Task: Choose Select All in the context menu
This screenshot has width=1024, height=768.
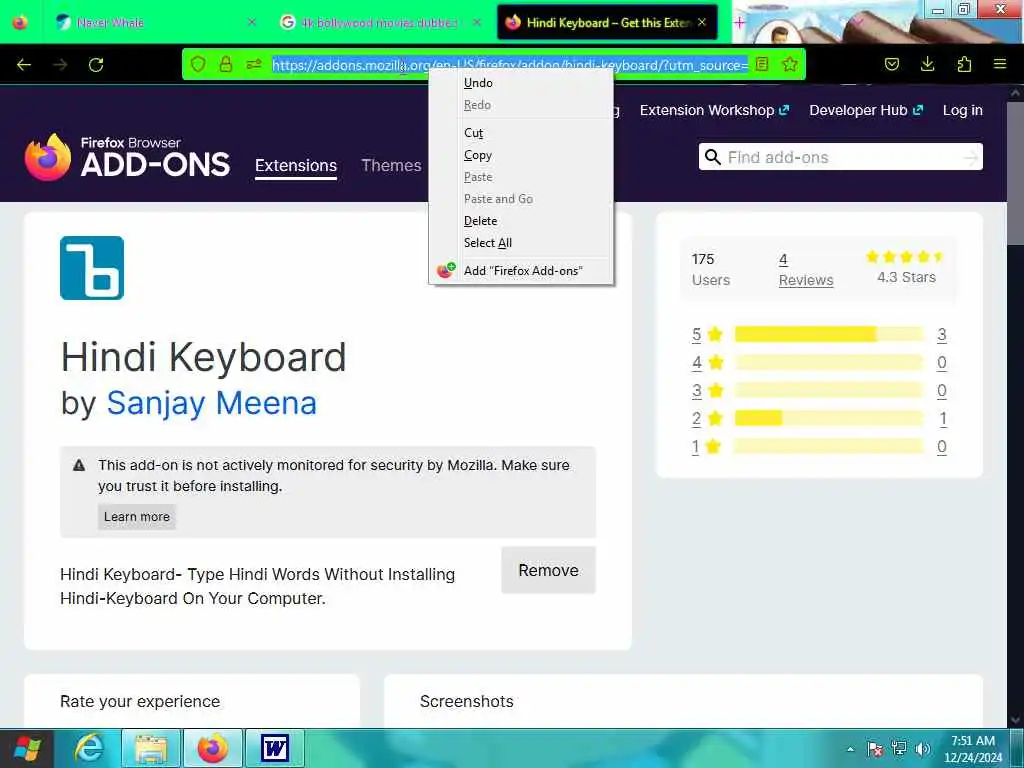Action: coord(520,243)
